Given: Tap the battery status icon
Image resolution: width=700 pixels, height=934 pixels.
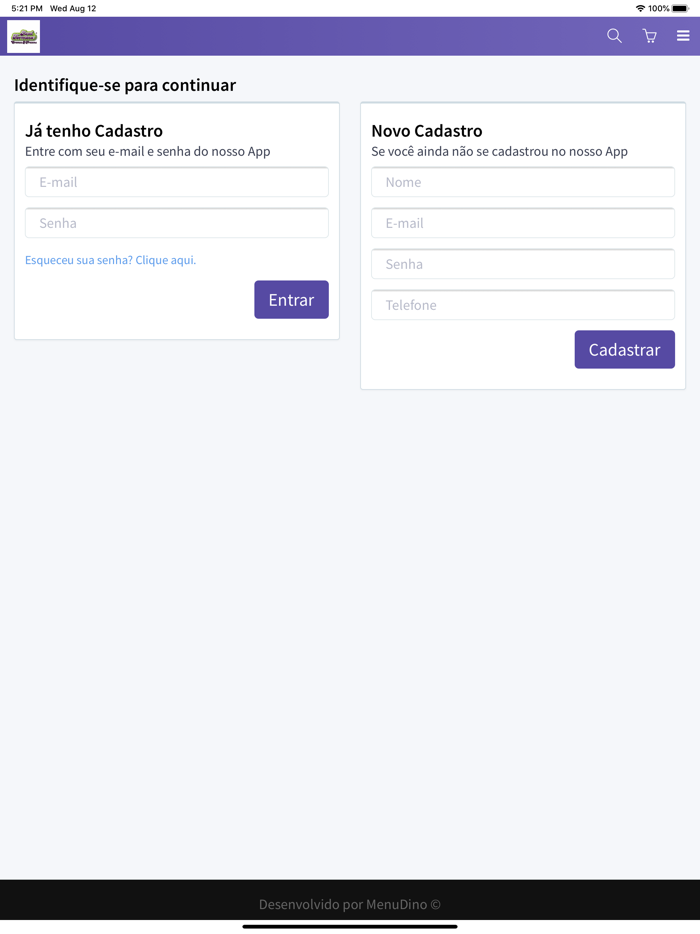Looking at the screenshot, I should tap(681, 8).
